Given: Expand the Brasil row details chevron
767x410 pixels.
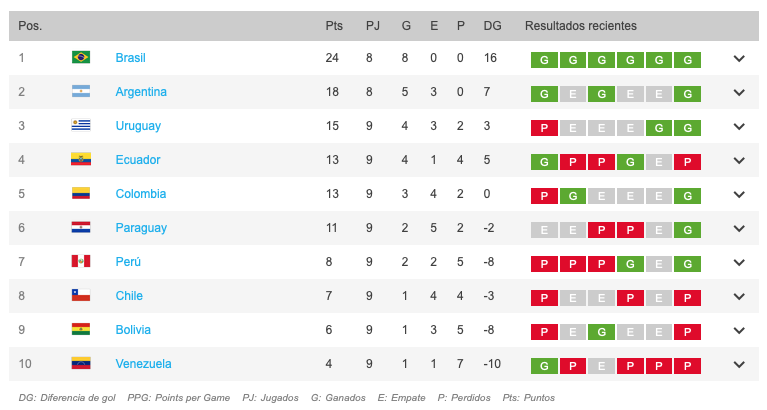Looking at the screenshot, I should [739, 58].
